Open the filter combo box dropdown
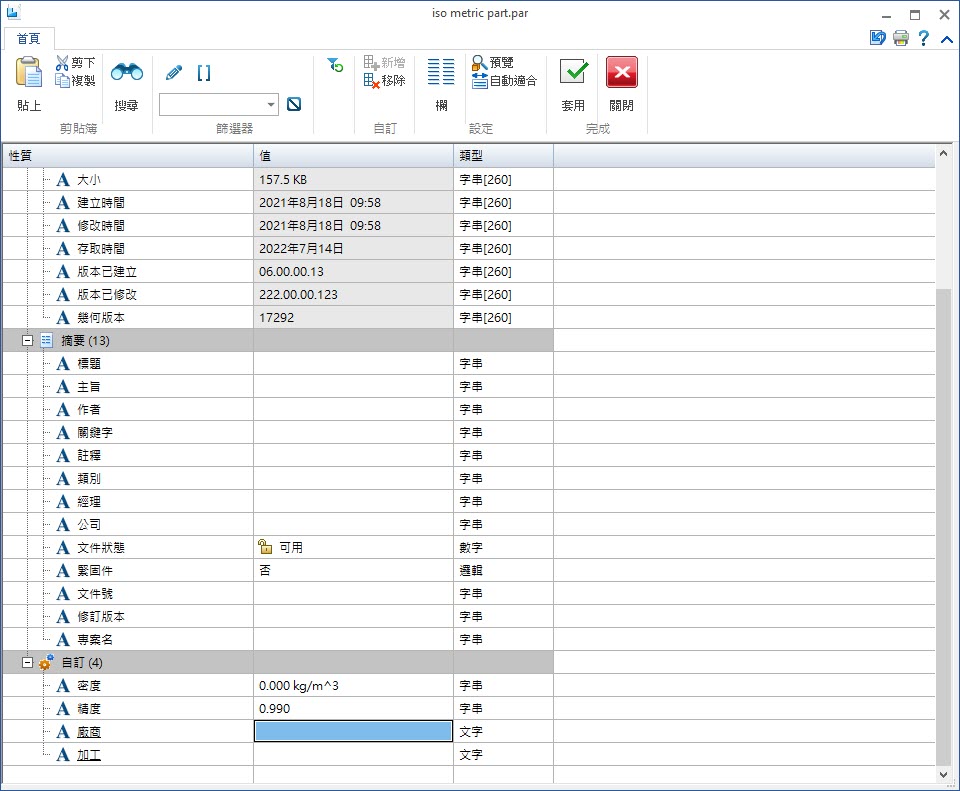The height and width of the screenshot is (791, 960). (x=271, y=105)
